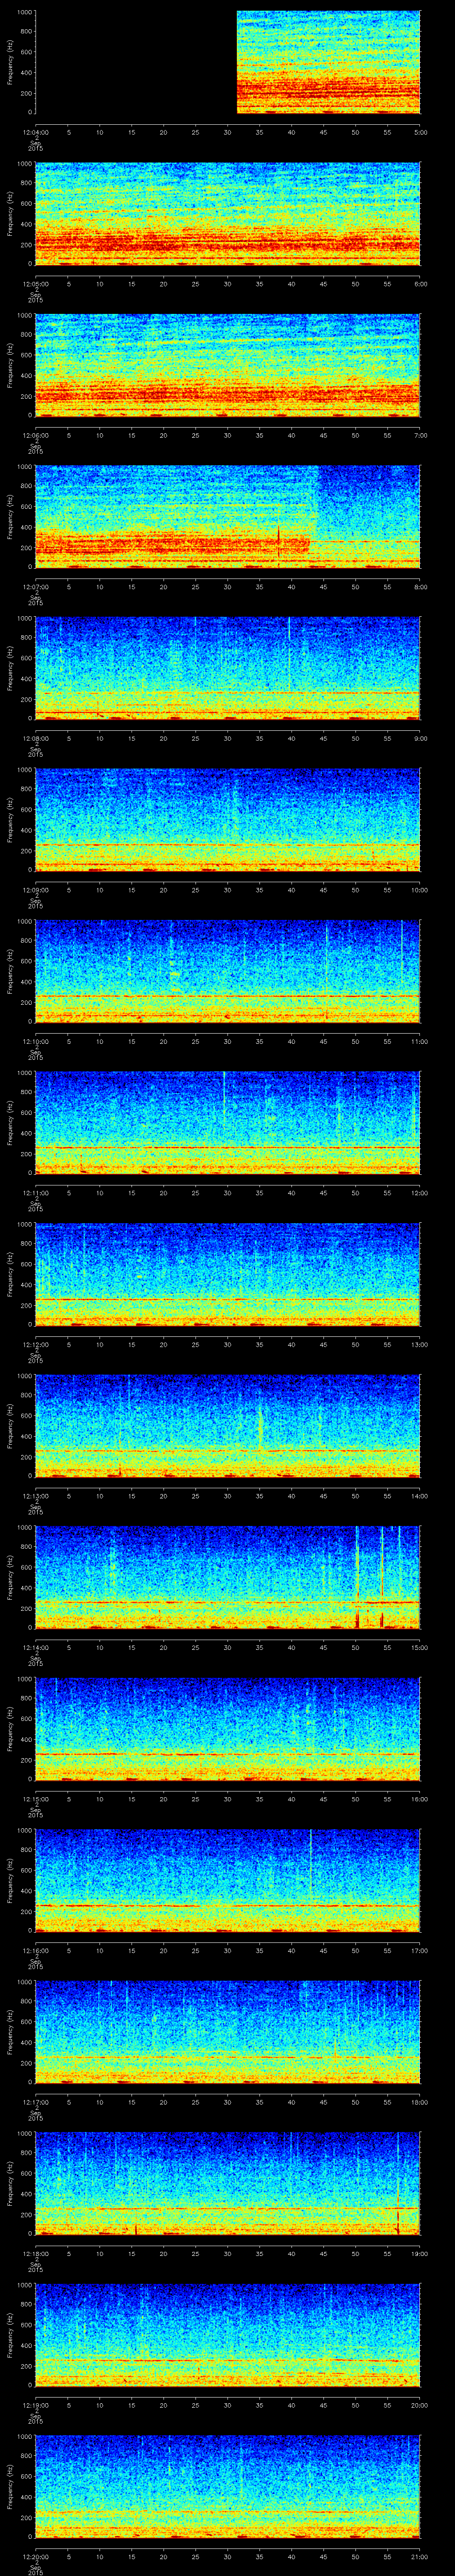Pick the spectrogram panel starting at 12:17:00

(228, 2032)
